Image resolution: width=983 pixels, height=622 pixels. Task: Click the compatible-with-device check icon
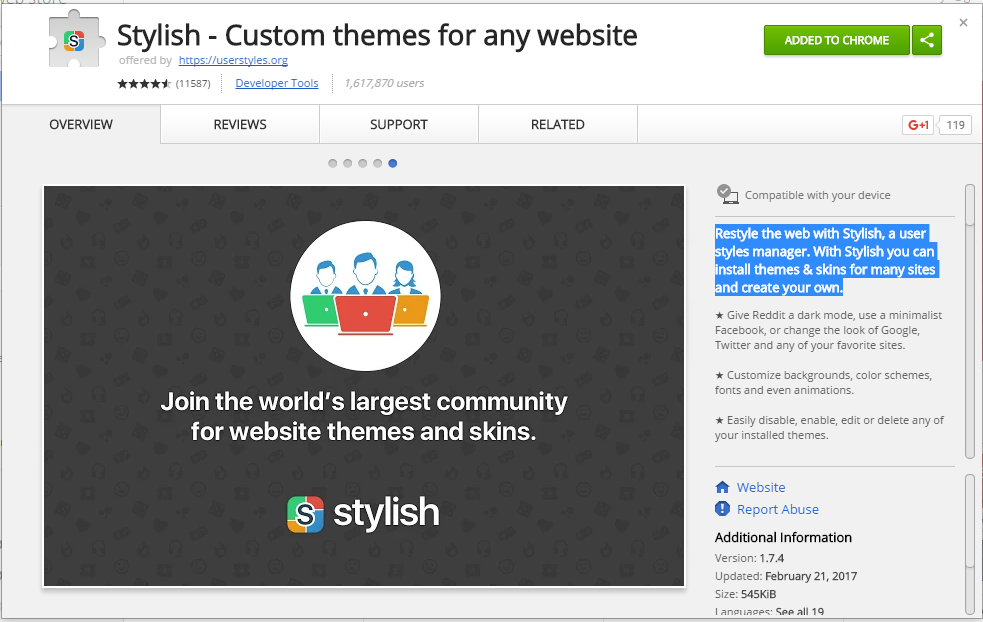point(727,194)
